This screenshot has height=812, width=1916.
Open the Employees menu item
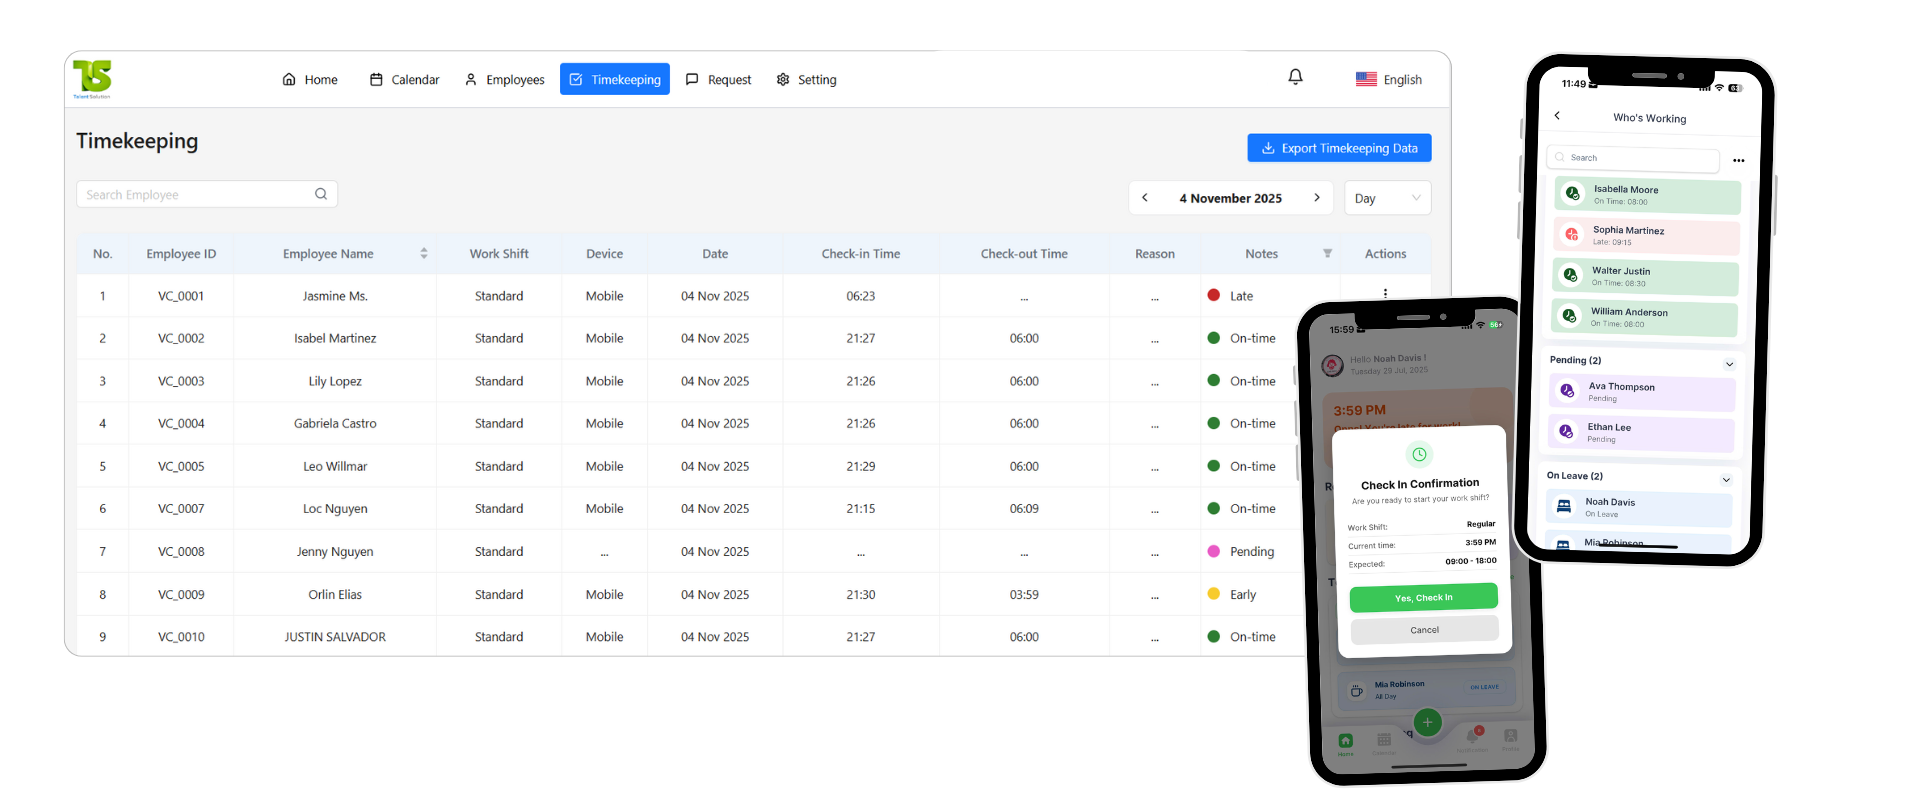[x=505, y=80]
